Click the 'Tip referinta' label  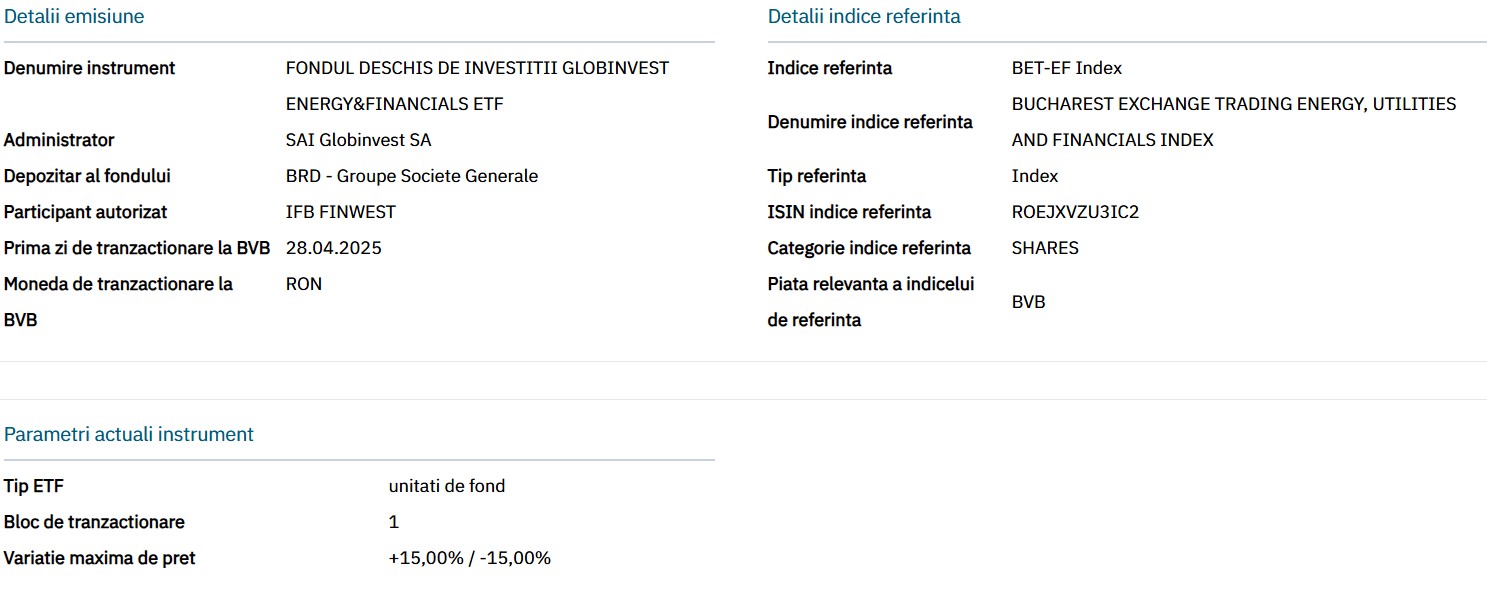tap(817, 177)
